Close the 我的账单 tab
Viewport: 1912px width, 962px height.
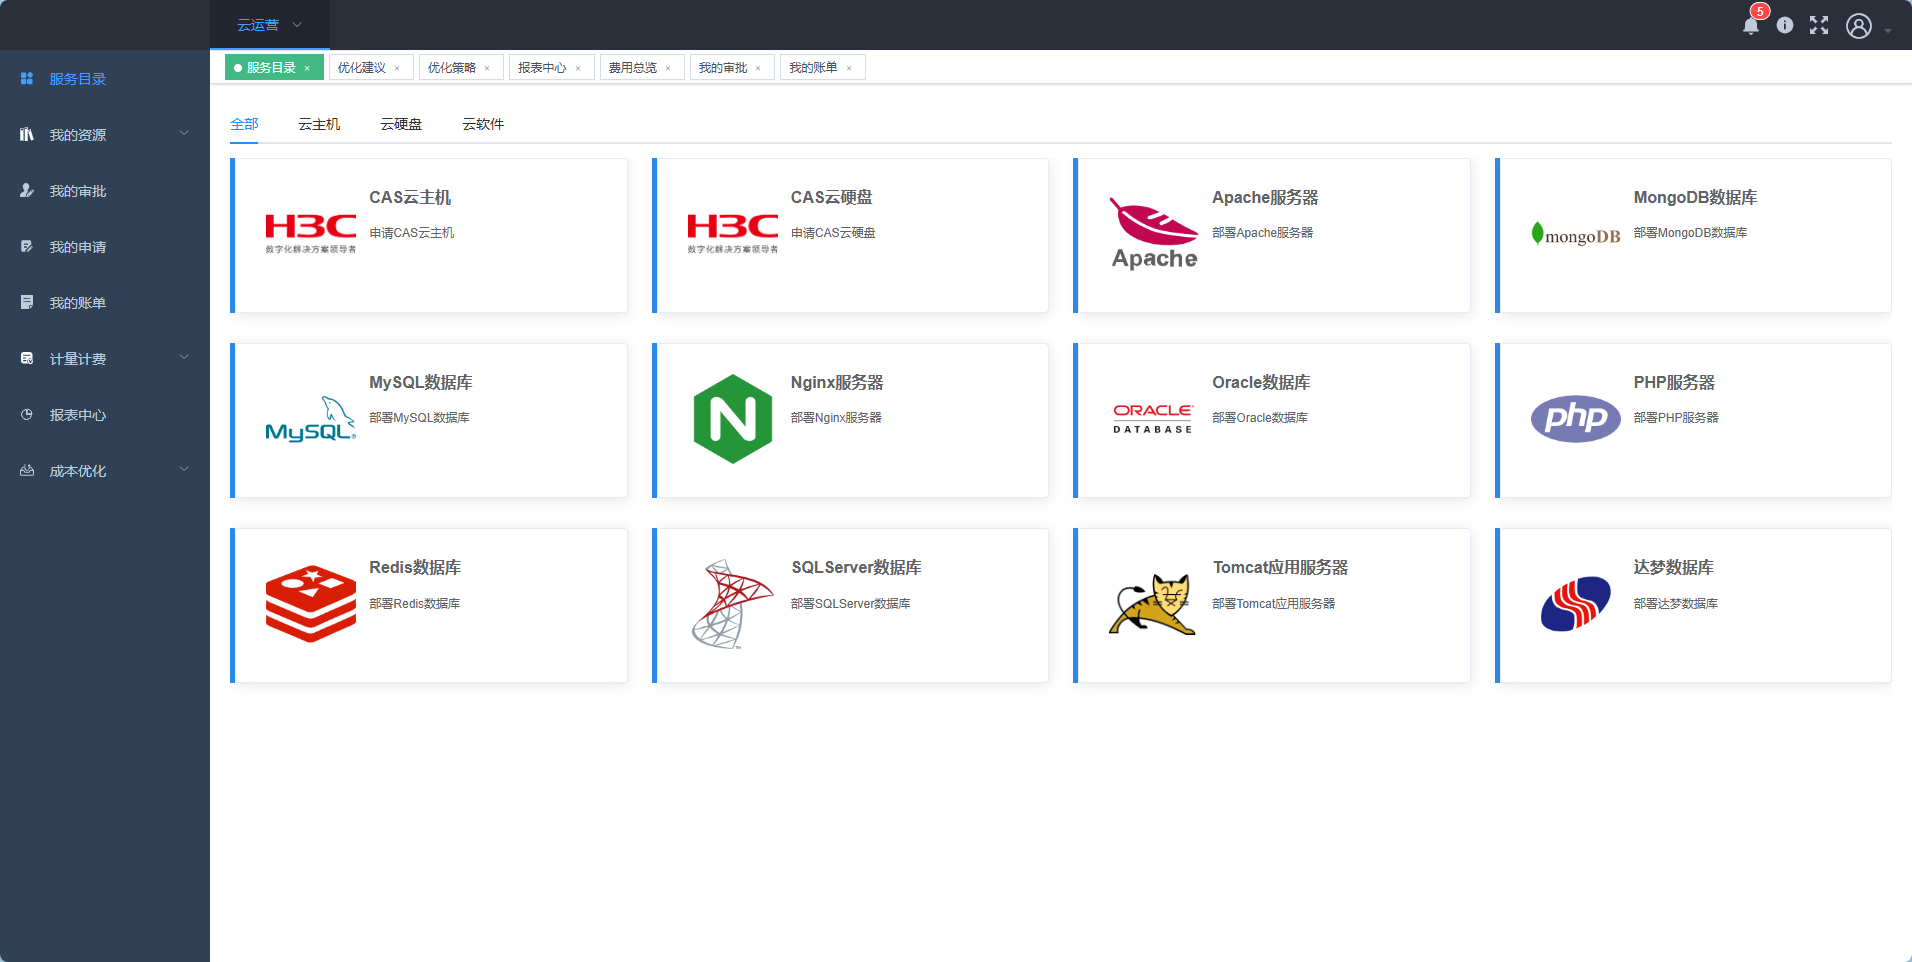coord(849,68)
